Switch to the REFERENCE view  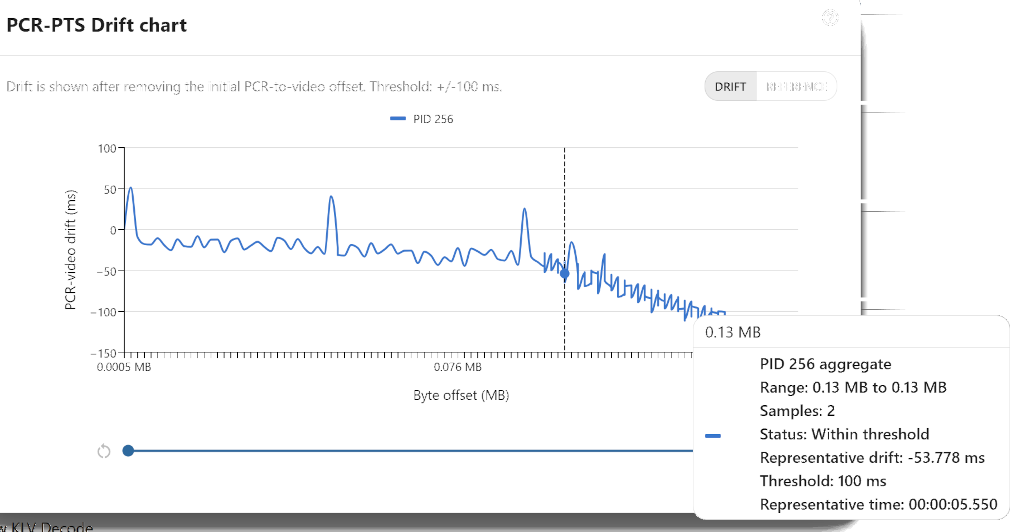pos(796,87)
